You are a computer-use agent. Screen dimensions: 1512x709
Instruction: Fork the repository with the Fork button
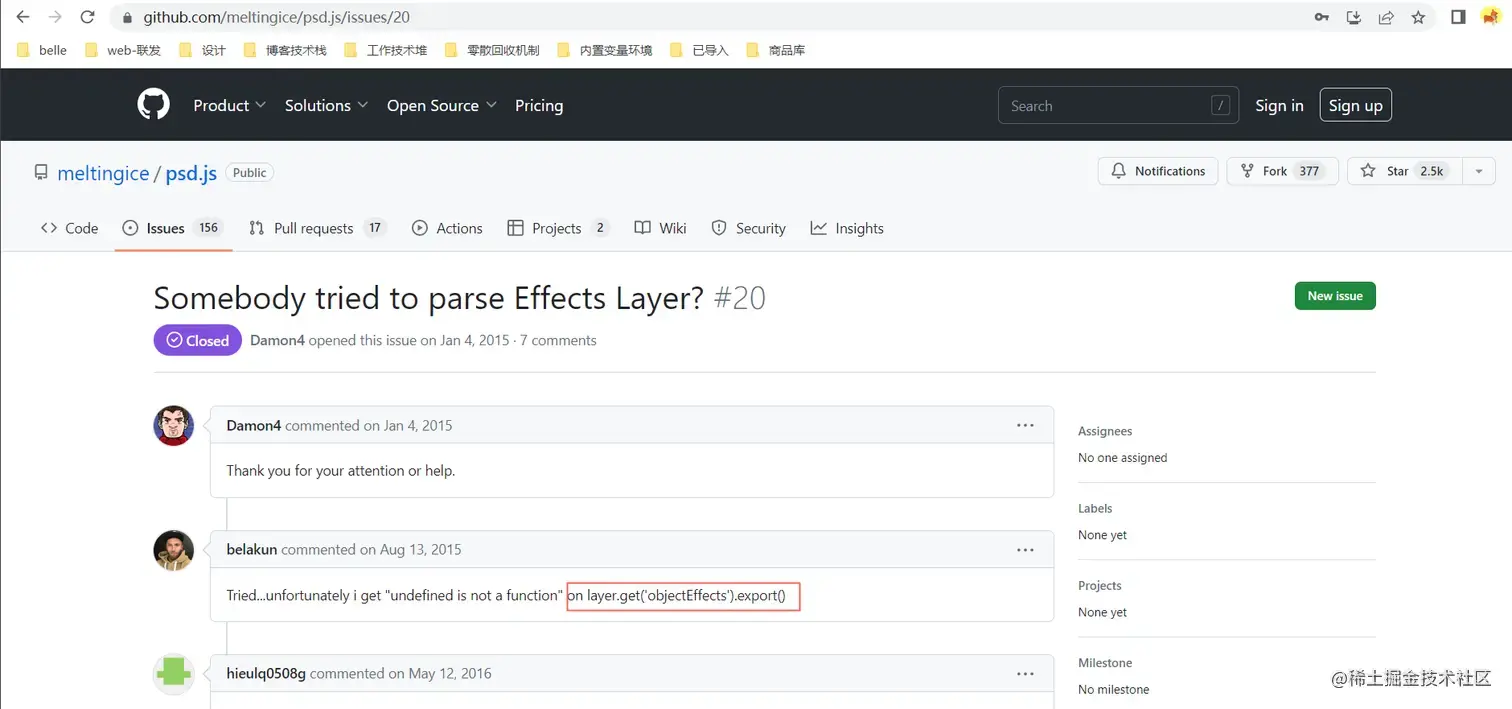point(1283,171)
